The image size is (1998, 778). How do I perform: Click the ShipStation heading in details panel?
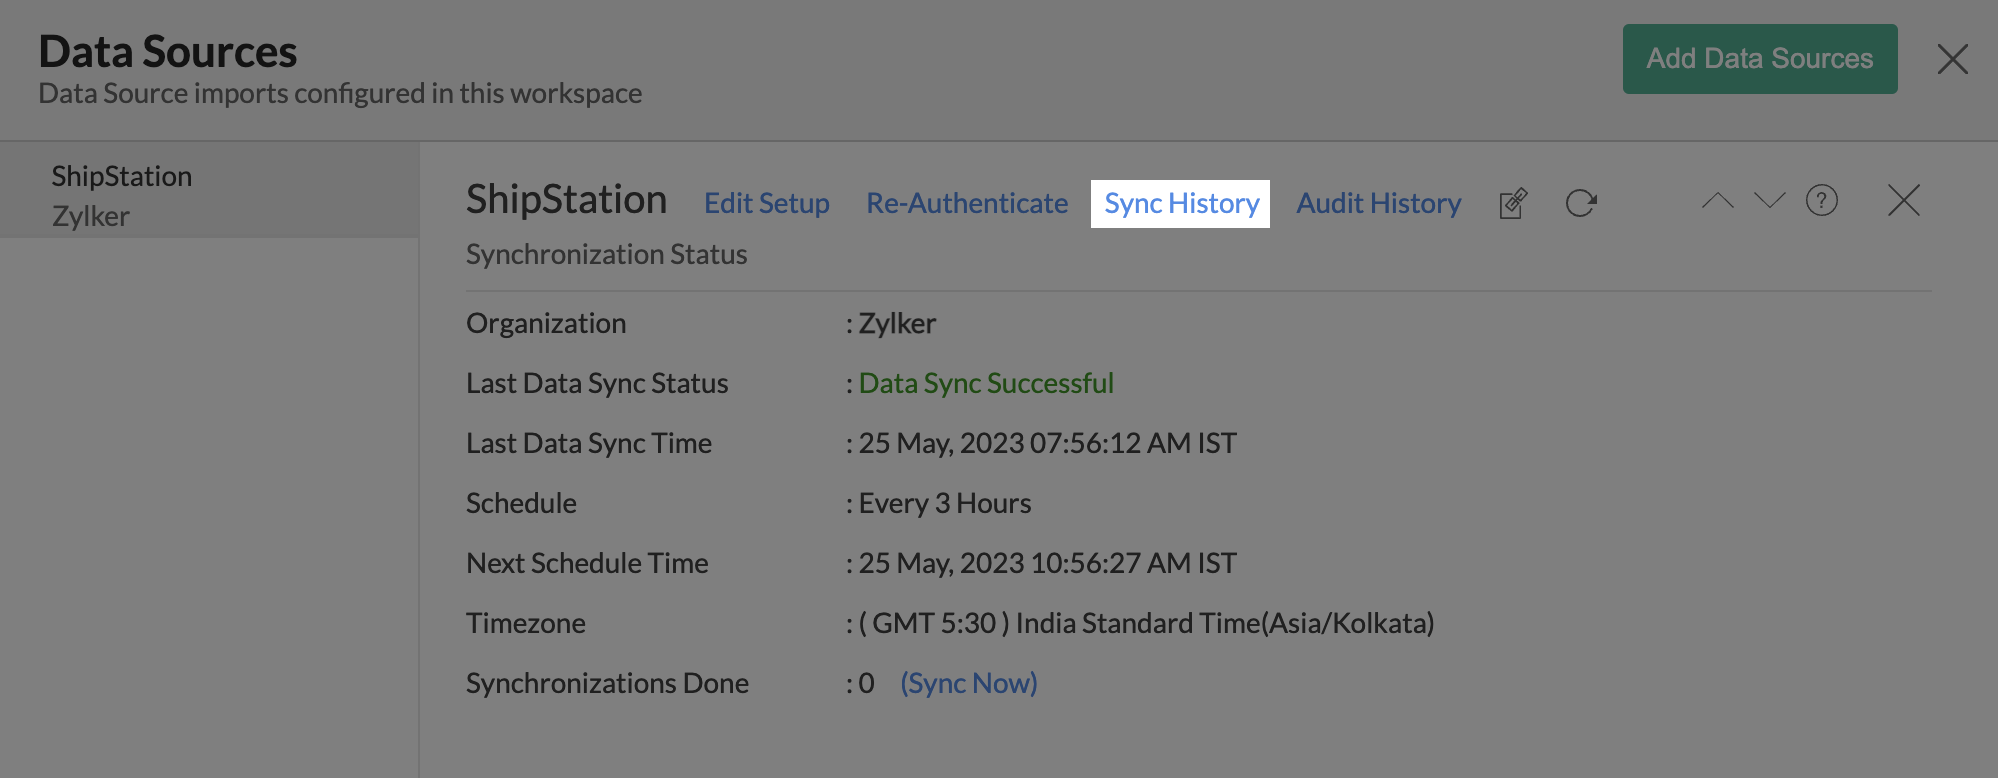pos(567,201)
